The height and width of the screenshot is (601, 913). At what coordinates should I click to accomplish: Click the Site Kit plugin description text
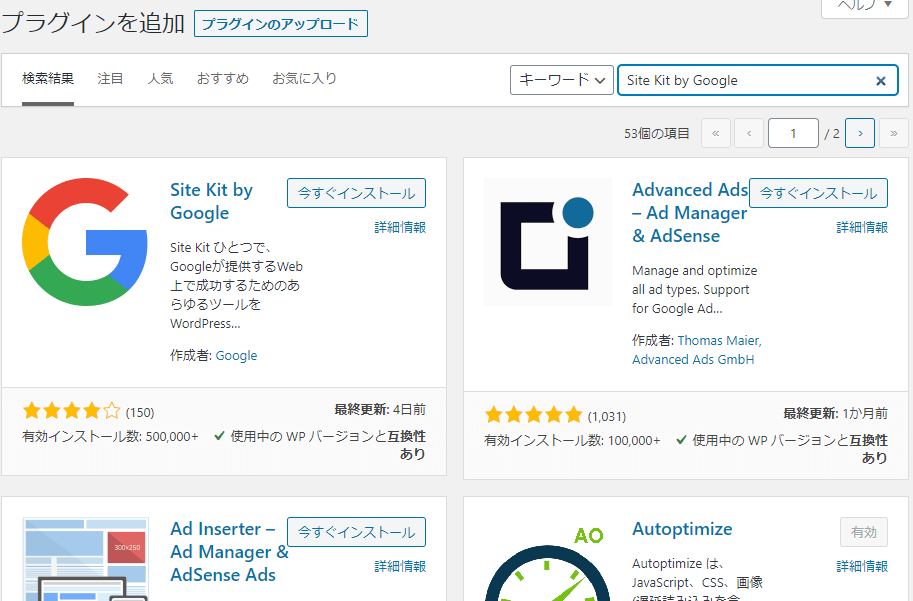coord(236,285)
